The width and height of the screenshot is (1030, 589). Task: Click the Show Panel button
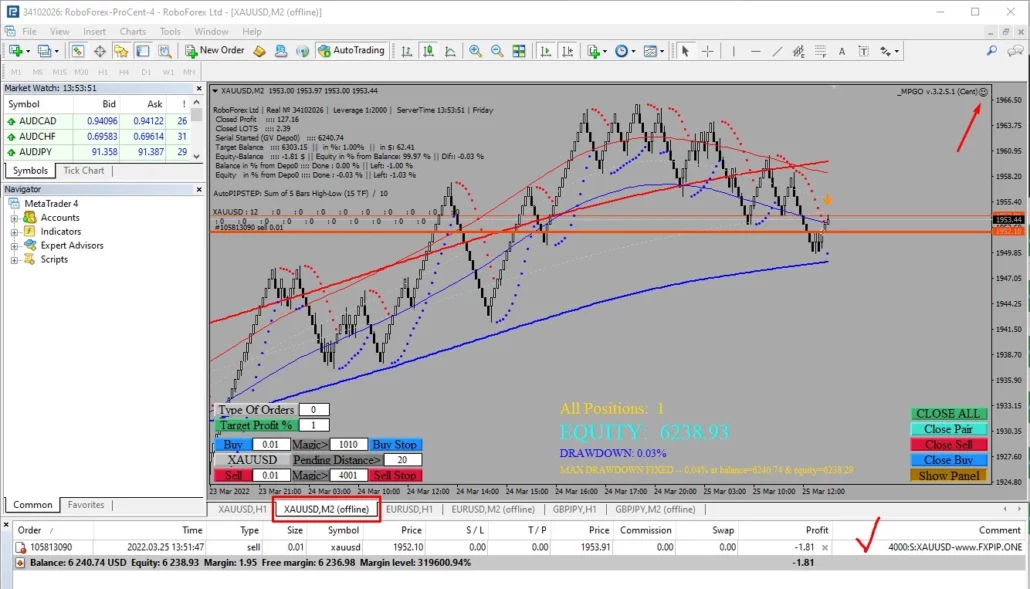948,476
